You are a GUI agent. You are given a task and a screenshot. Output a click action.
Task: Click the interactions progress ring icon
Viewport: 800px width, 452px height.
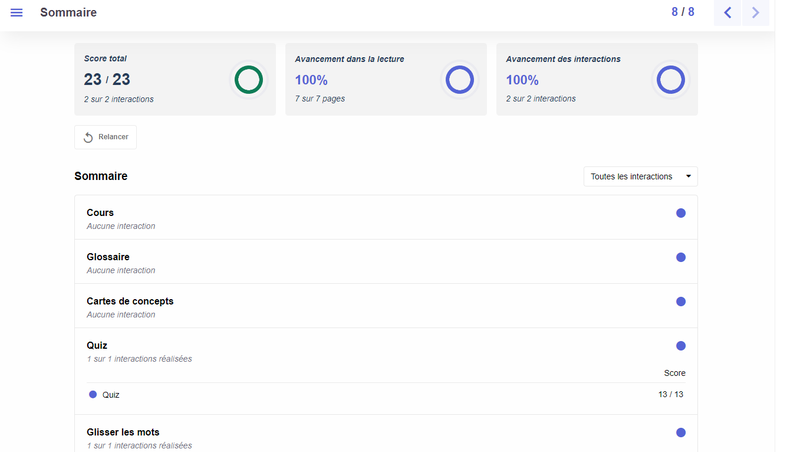tap(670, 80)
